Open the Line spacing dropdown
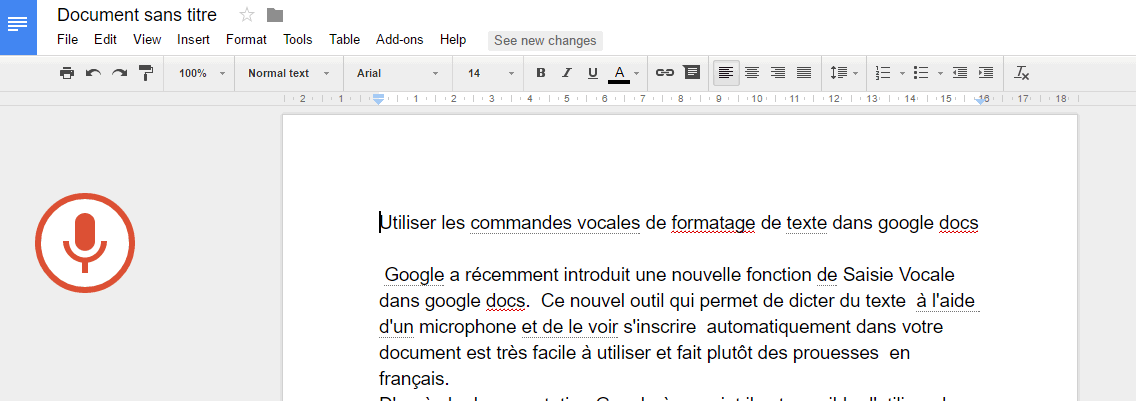This screenshot has height=401, width=1136. point(843,73)
